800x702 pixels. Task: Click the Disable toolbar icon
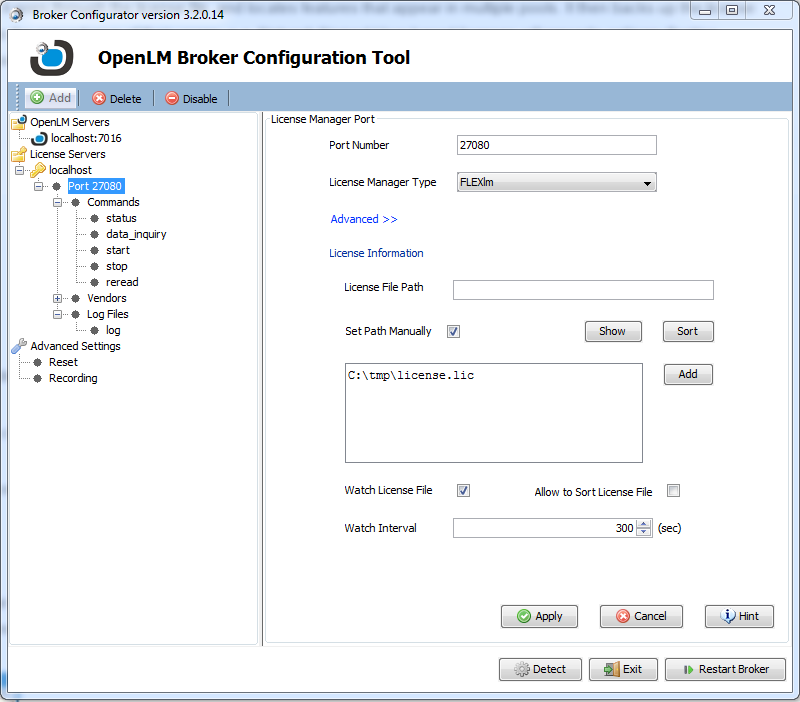(172, 98)
